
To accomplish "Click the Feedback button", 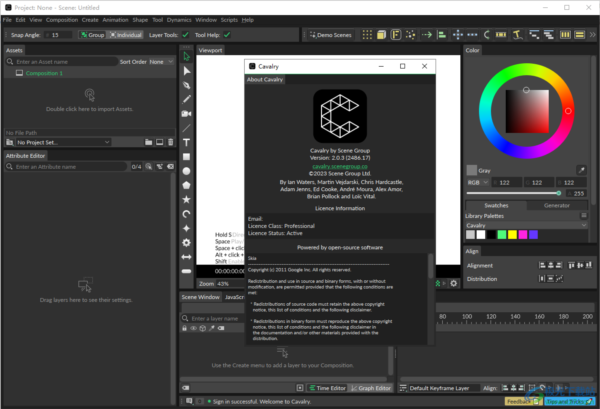I will pyautogui.click(x=523, y=402).
